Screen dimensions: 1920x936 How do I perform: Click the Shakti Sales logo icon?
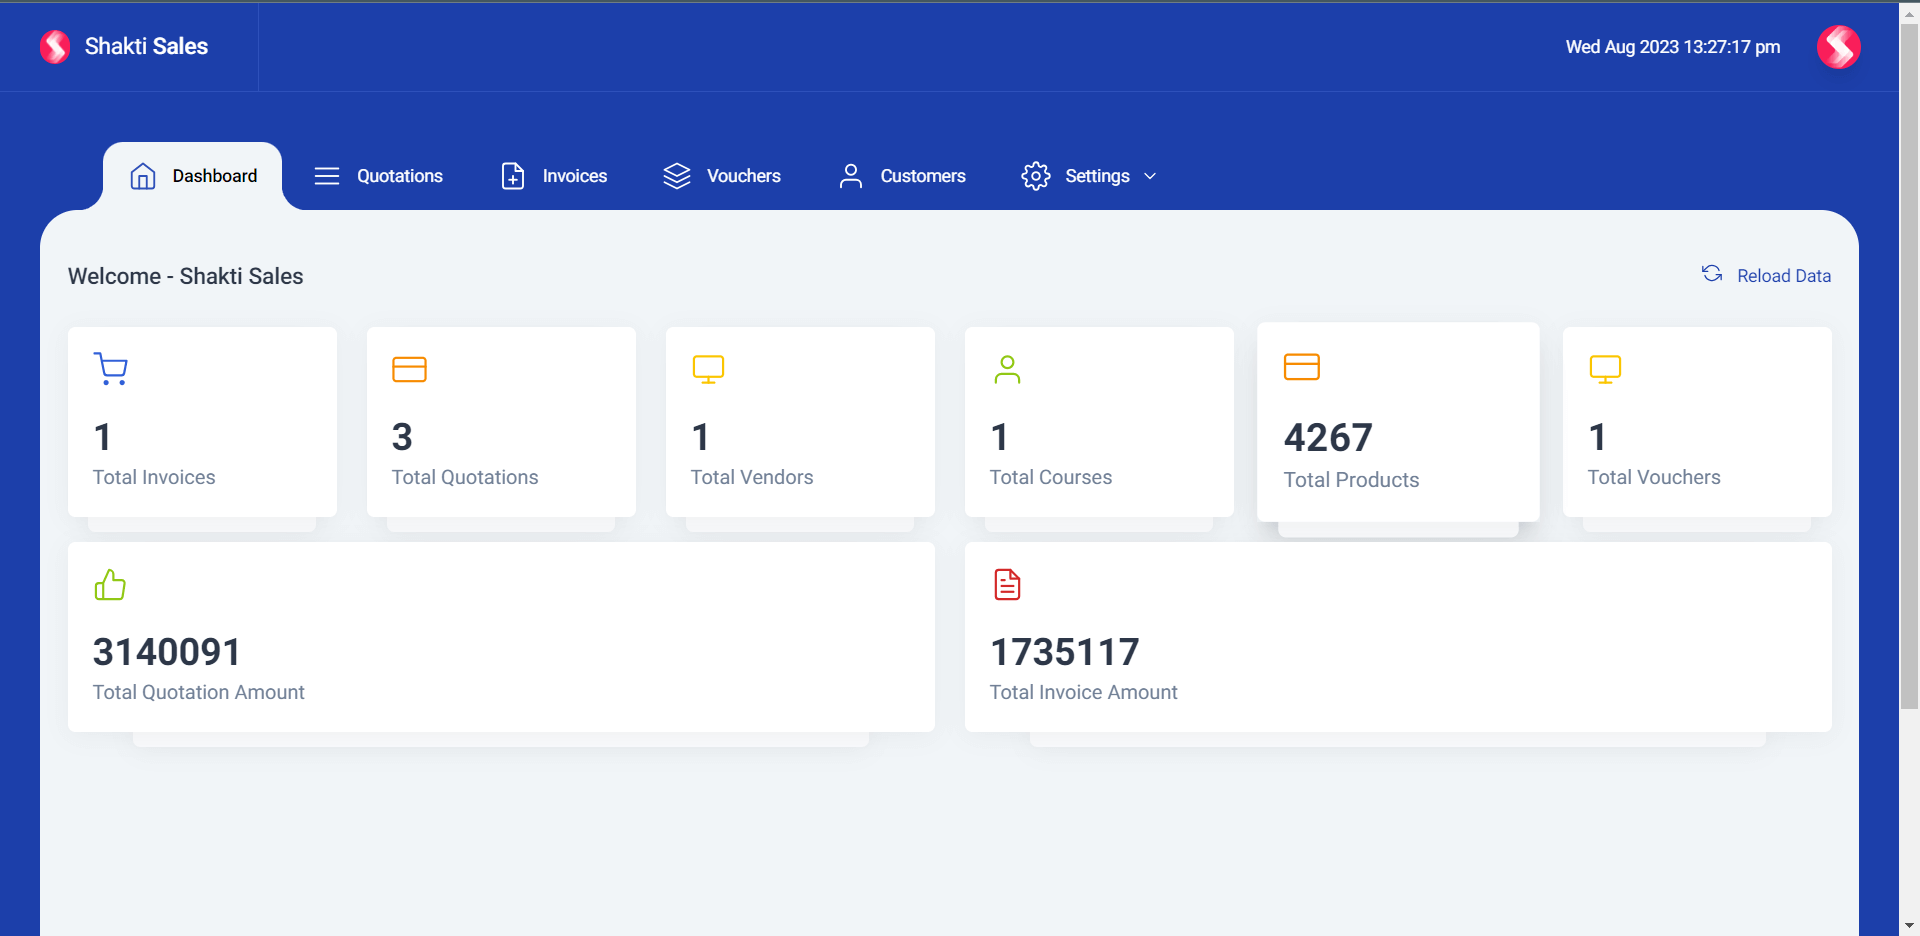(x=55, y=46)
